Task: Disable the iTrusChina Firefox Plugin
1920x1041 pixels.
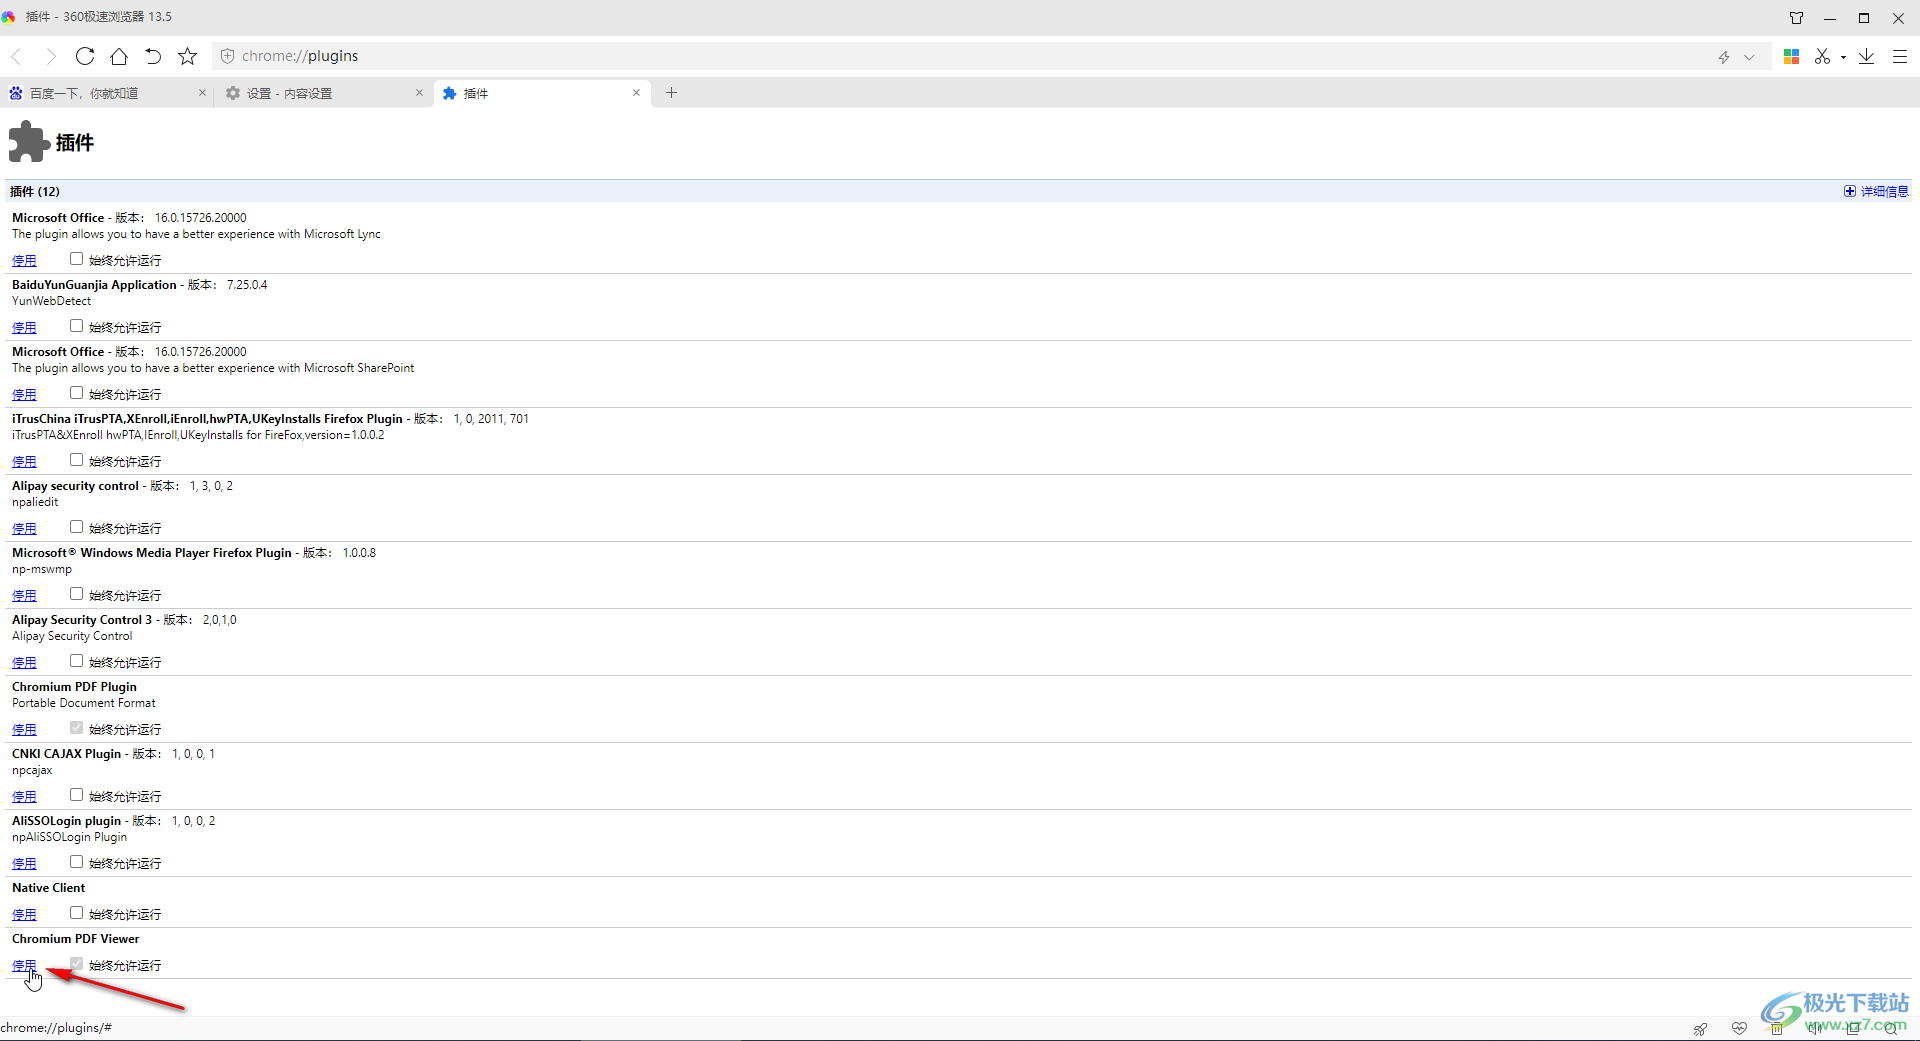Action: (x=24, y=462)
